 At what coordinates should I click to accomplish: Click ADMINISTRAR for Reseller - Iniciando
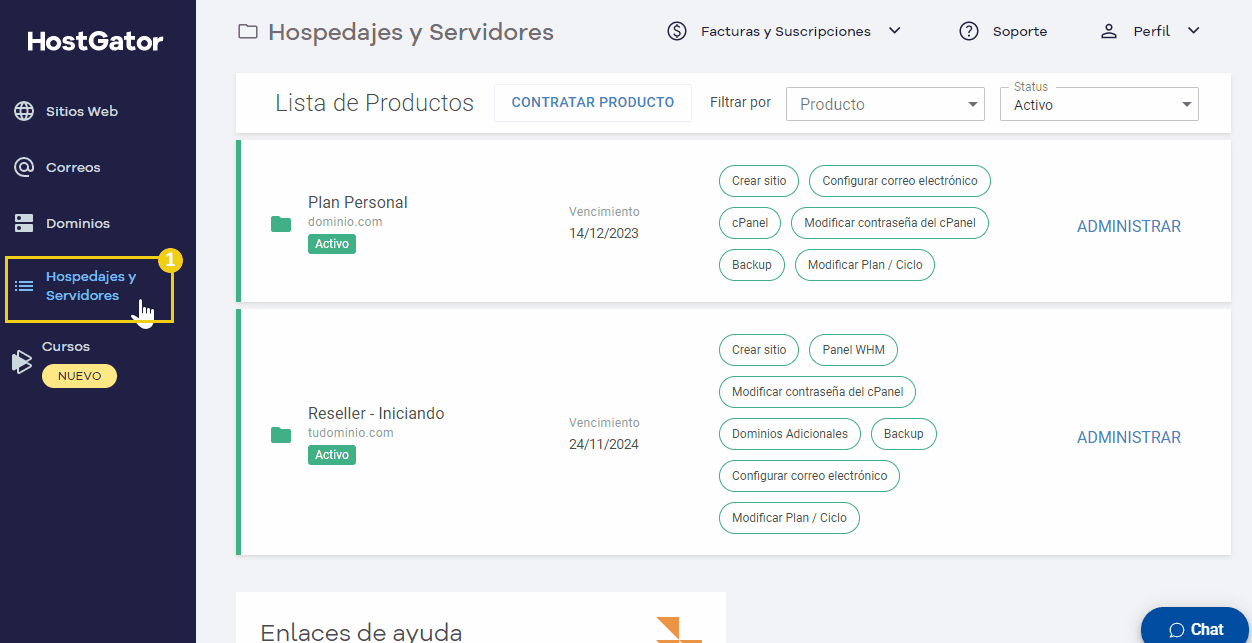1129,438
